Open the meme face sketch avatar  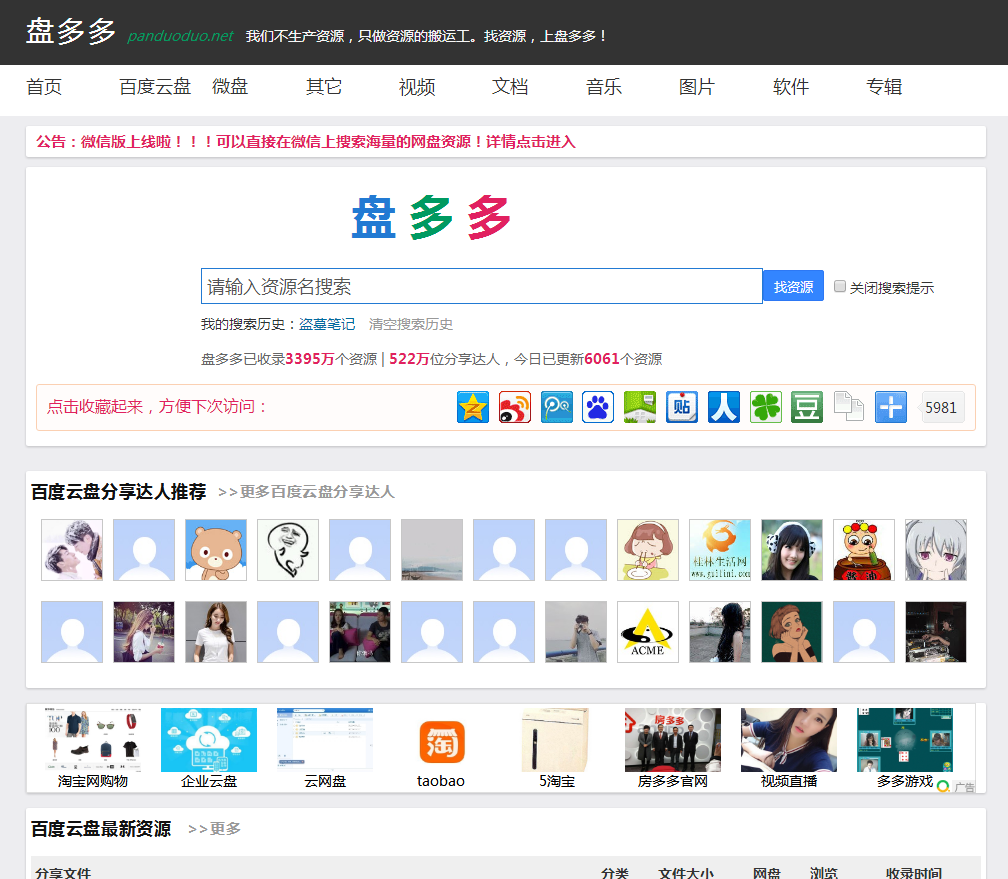coord(288,550)
